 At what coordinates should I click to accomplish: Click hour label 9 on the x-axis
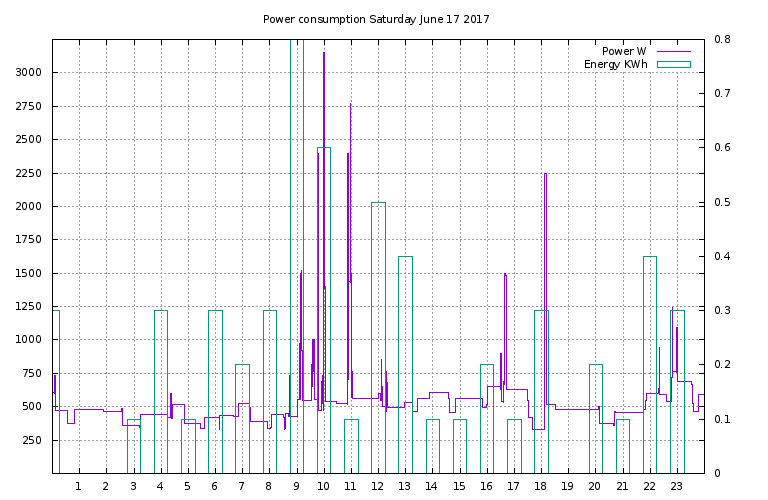pyautogui.click(x=296, y=486)
